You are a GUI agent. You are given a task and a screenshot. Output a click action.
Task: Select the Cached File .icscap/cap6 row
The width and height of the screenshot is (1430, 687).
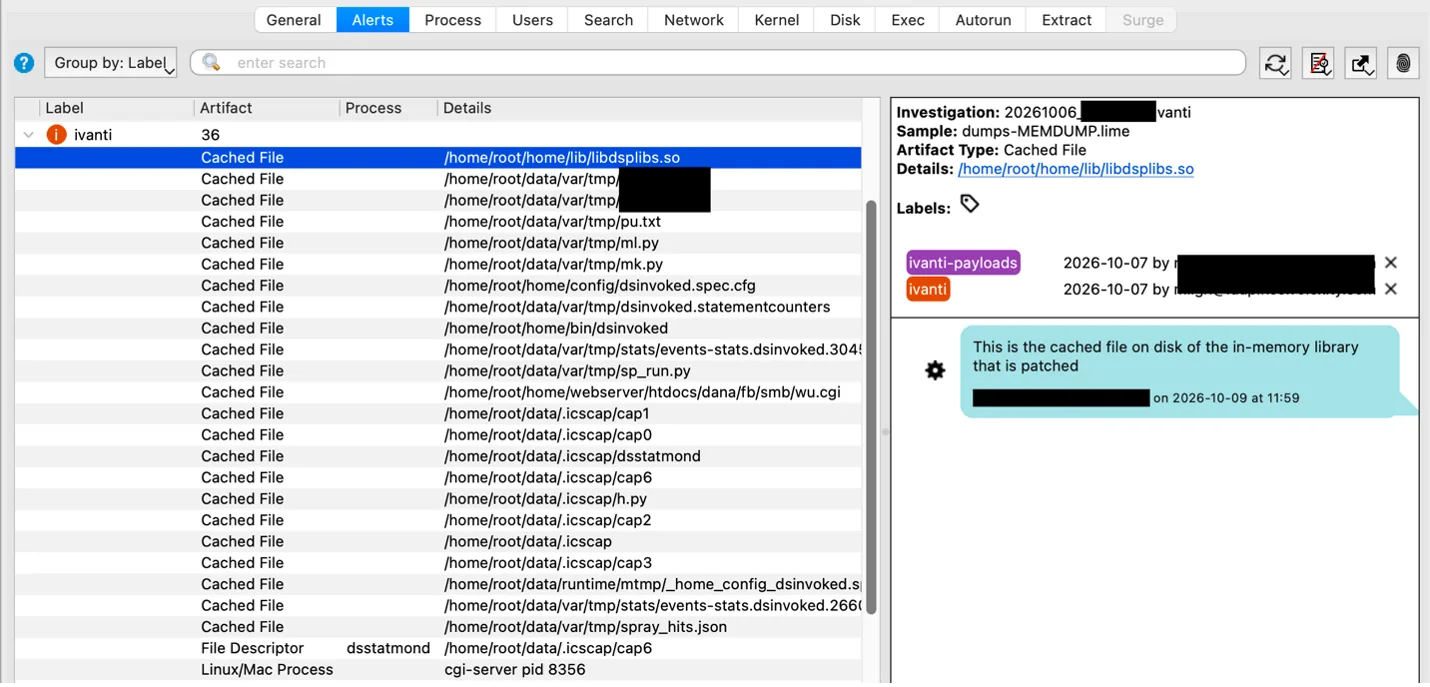[438, 477]
